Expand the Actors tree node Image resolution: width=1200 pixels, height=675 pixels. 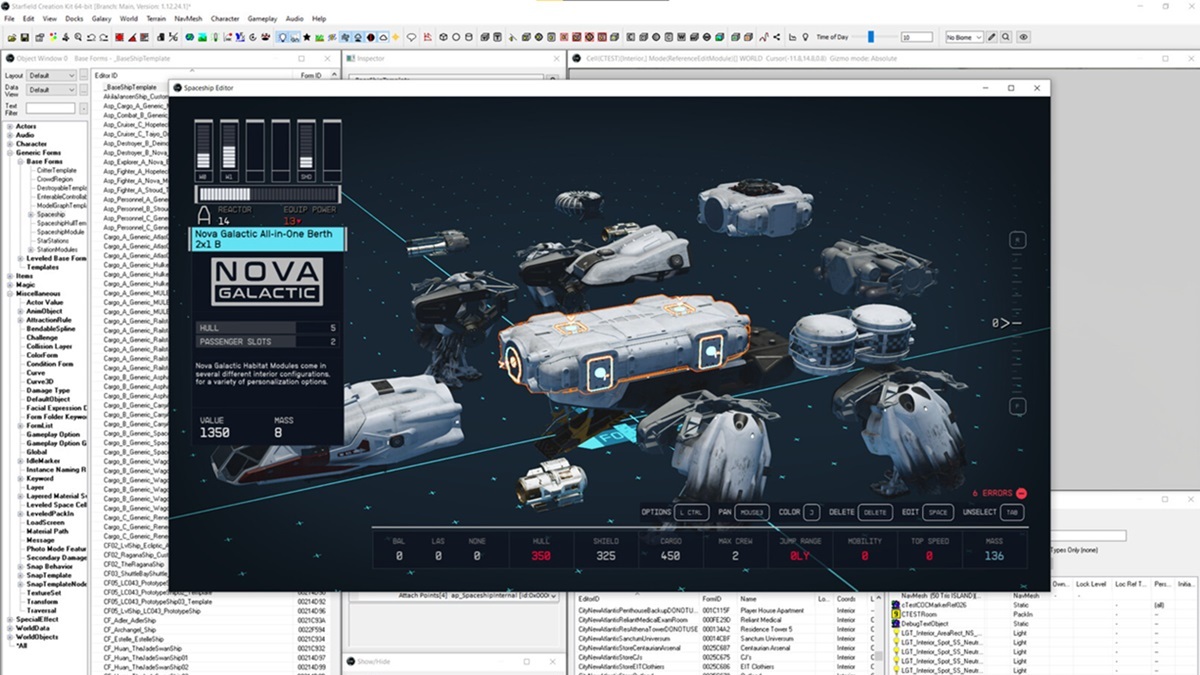(x=10, y=127)
